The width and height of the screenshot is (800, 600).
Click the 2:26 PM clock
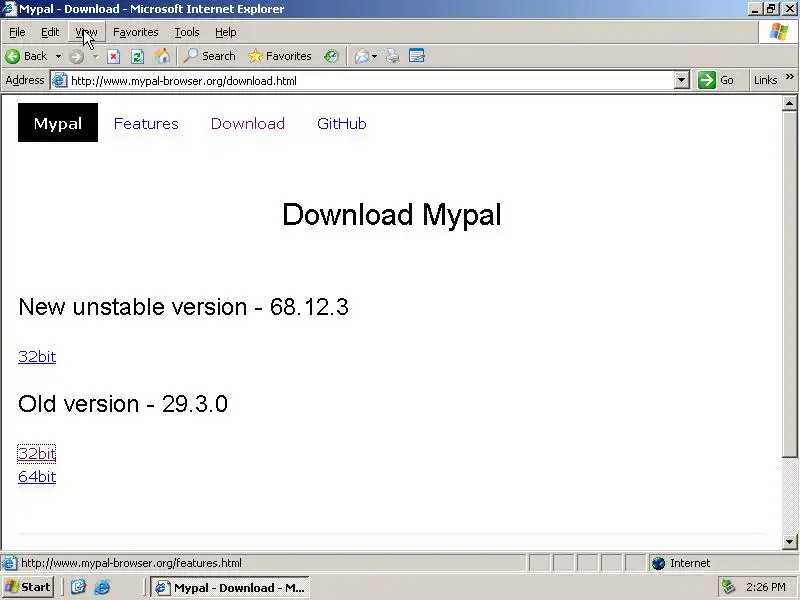[x=765, y=587]
